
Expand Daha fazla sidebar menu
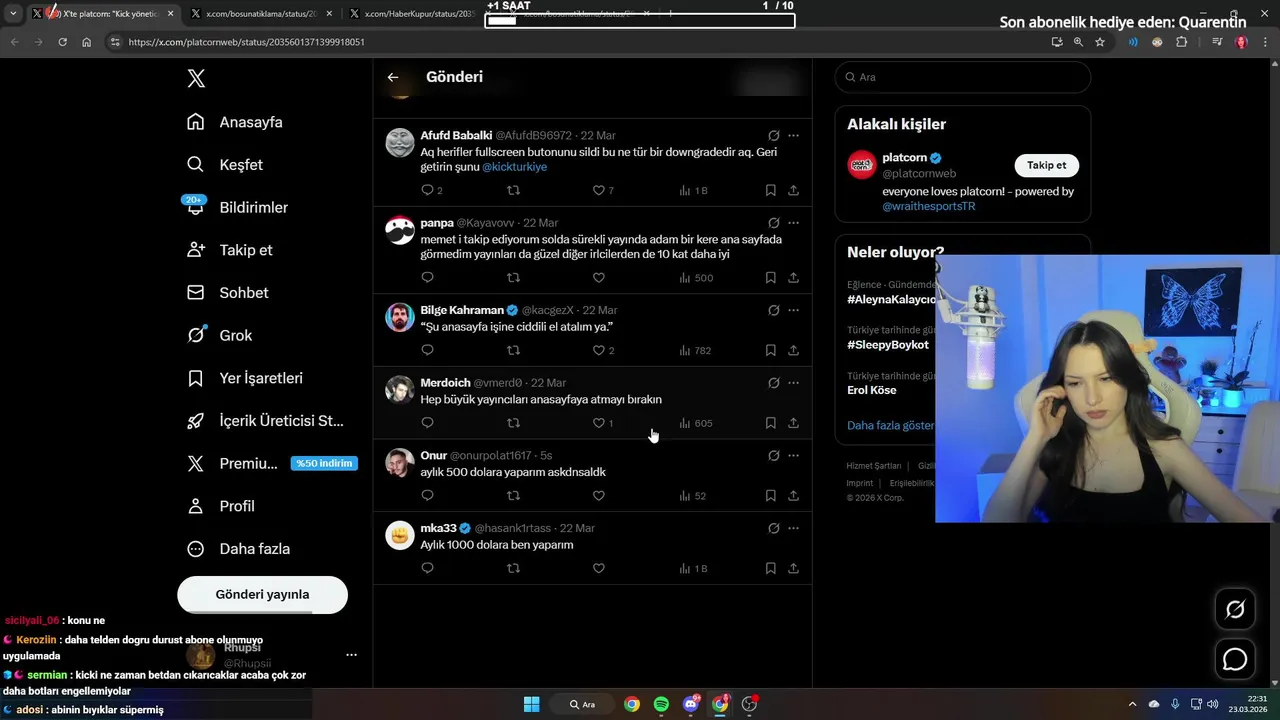(x=239, y=549)
